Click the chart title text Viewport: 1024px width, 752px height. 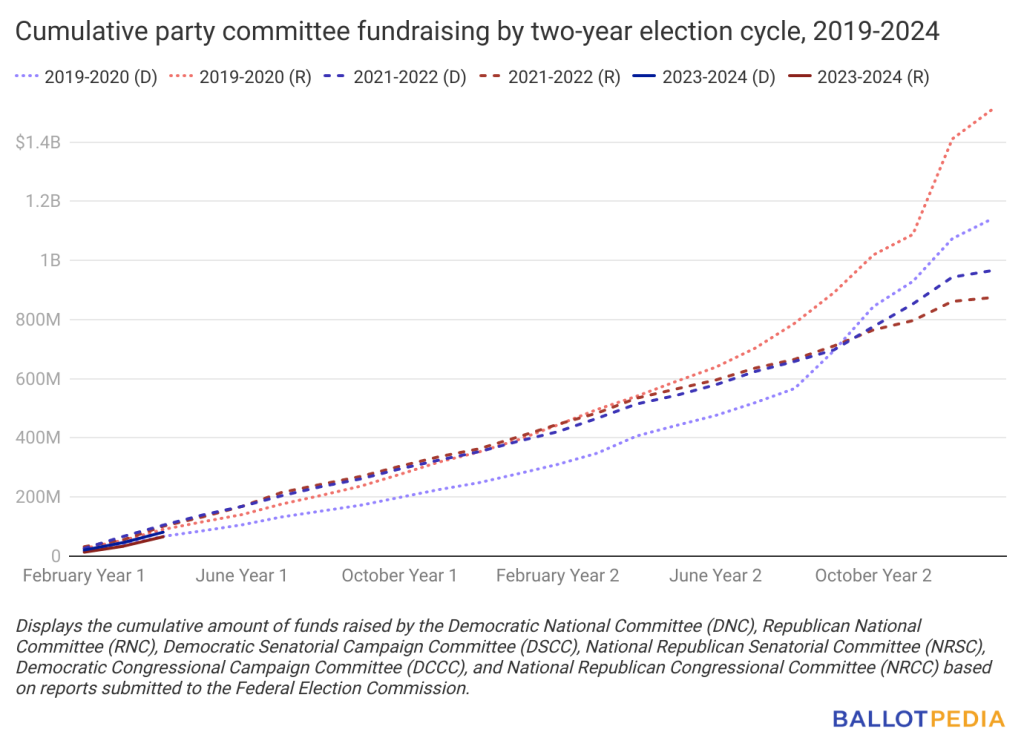pyautogui.click(x=477, y=31)
